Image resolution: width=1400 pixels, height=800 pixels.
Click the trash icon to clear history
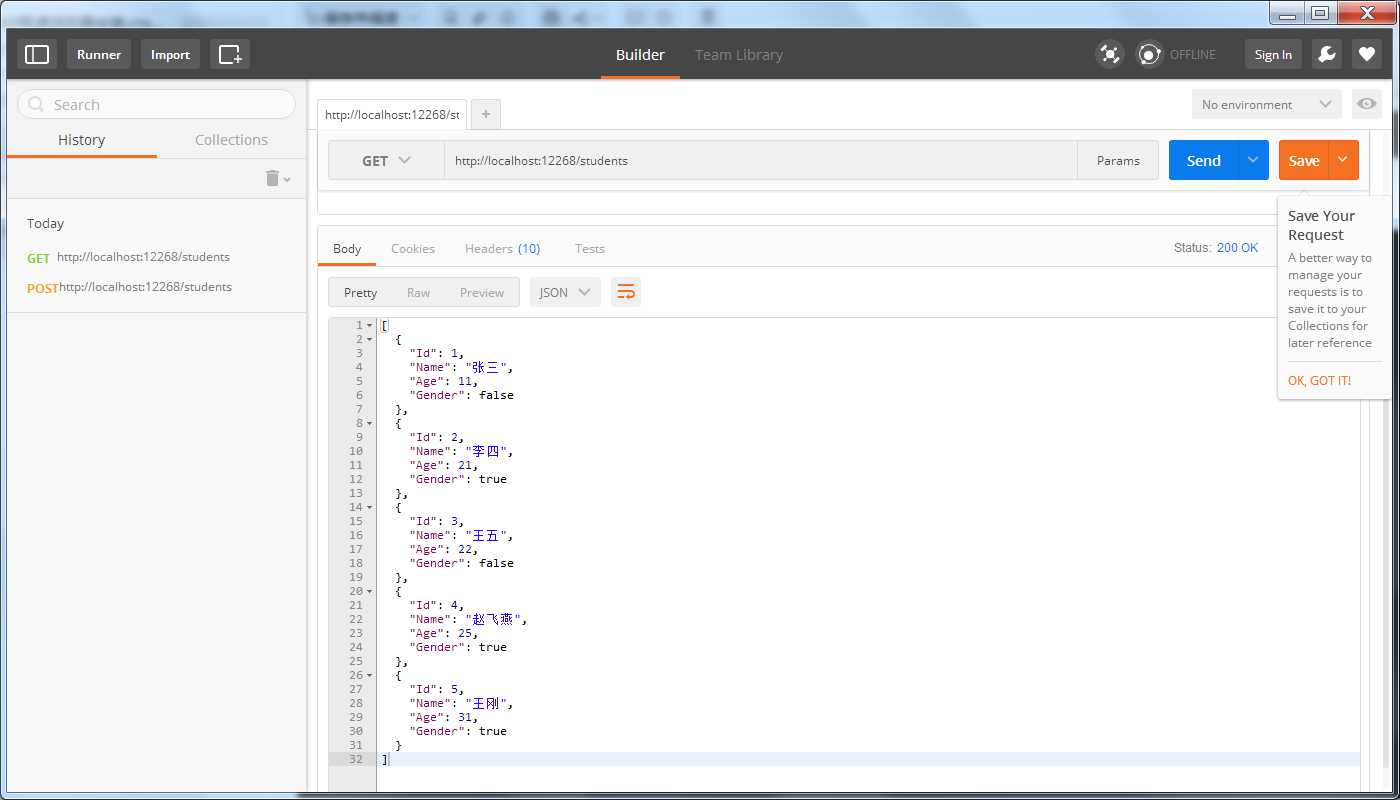click(273, 178)
